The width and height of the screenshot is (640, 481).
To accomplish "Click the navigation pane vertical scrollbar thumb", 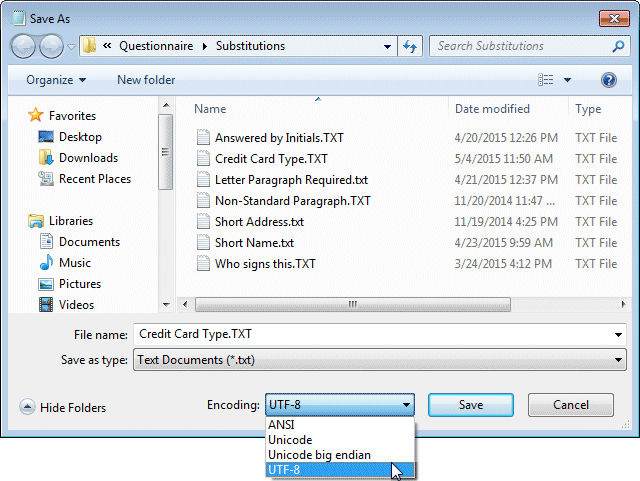I will 166,152.
